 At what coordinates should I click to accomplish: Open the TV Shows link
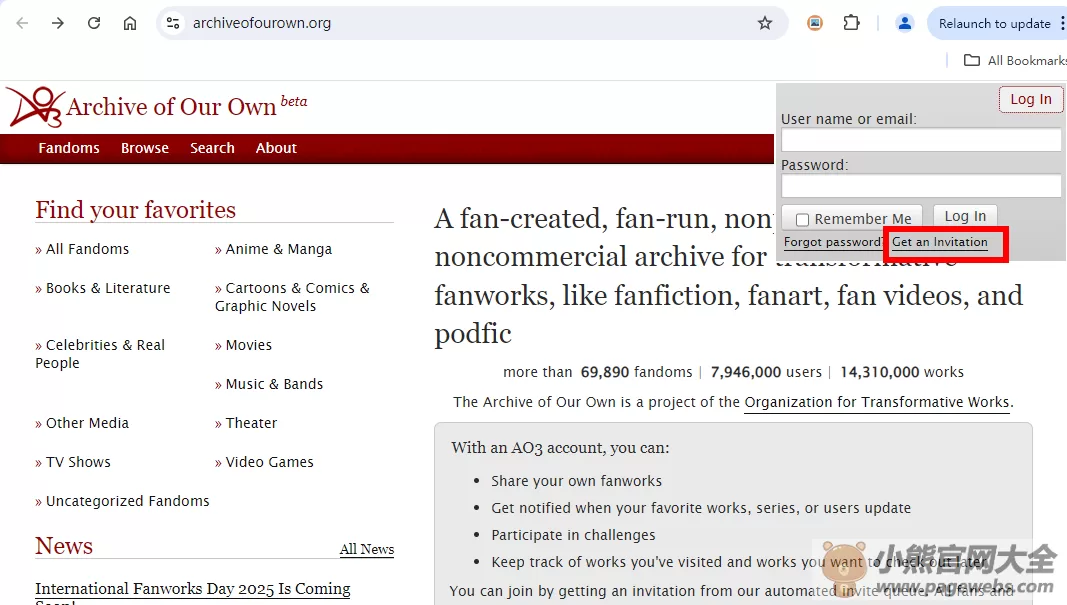tap(78, 462)
